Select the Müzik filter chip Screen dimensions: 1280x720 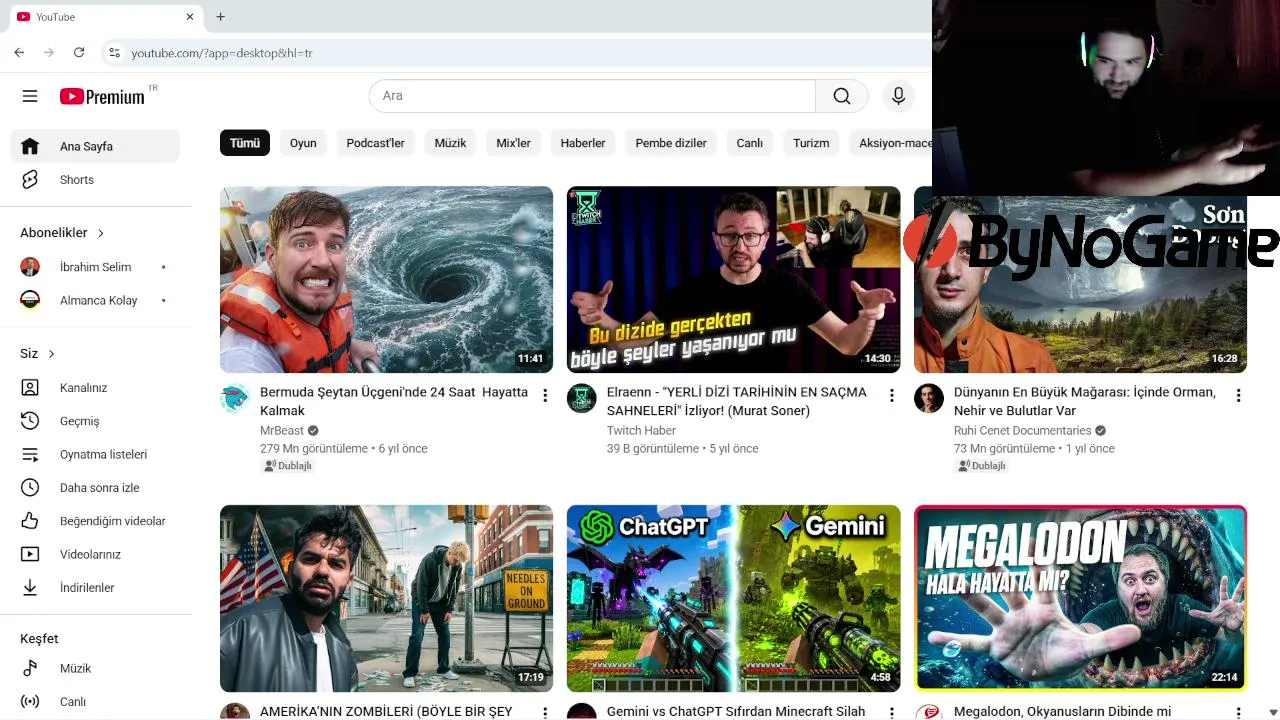point(450,143)
